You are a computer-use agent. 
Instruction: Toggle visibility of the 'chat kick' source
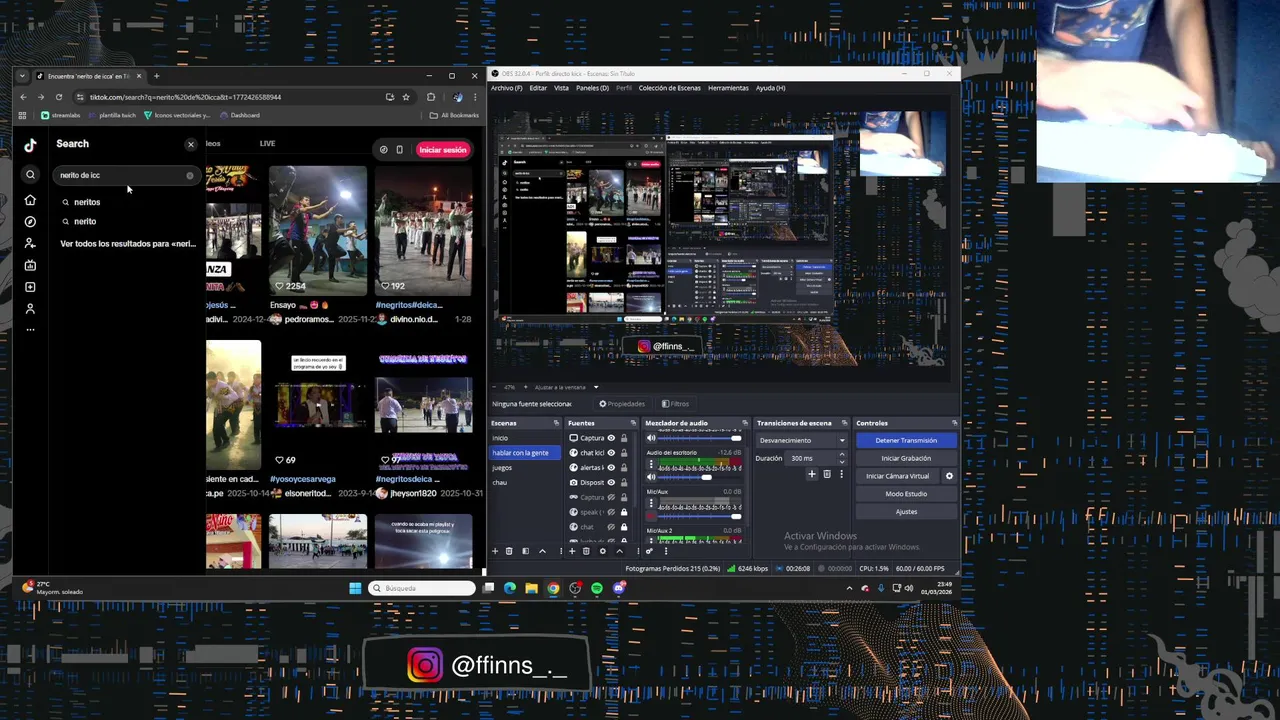click(x=611, y=453)
